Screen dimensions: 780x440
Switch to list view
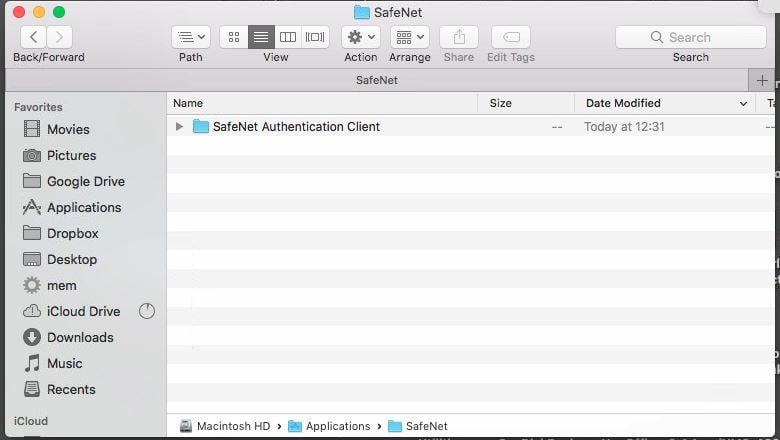261,37
